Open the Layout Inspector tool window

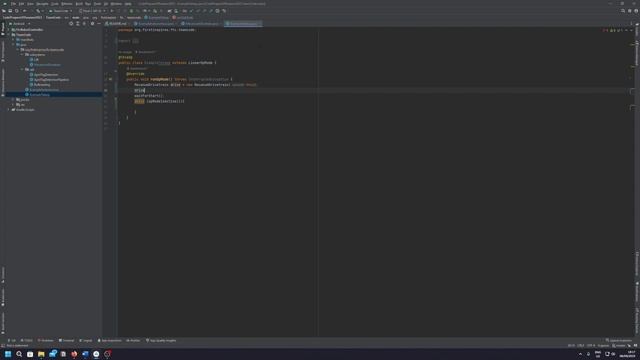coord(619,340)
